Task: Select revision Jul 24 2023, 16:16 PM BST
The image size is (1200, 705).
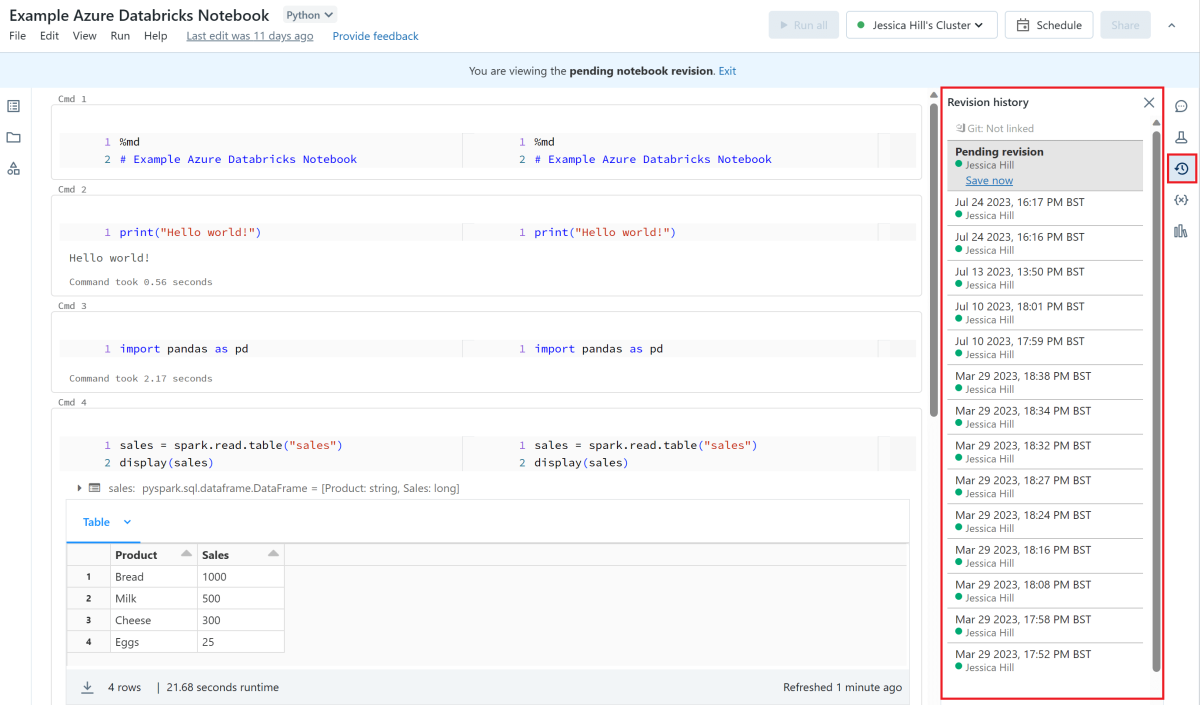Action: point(1045,243)
